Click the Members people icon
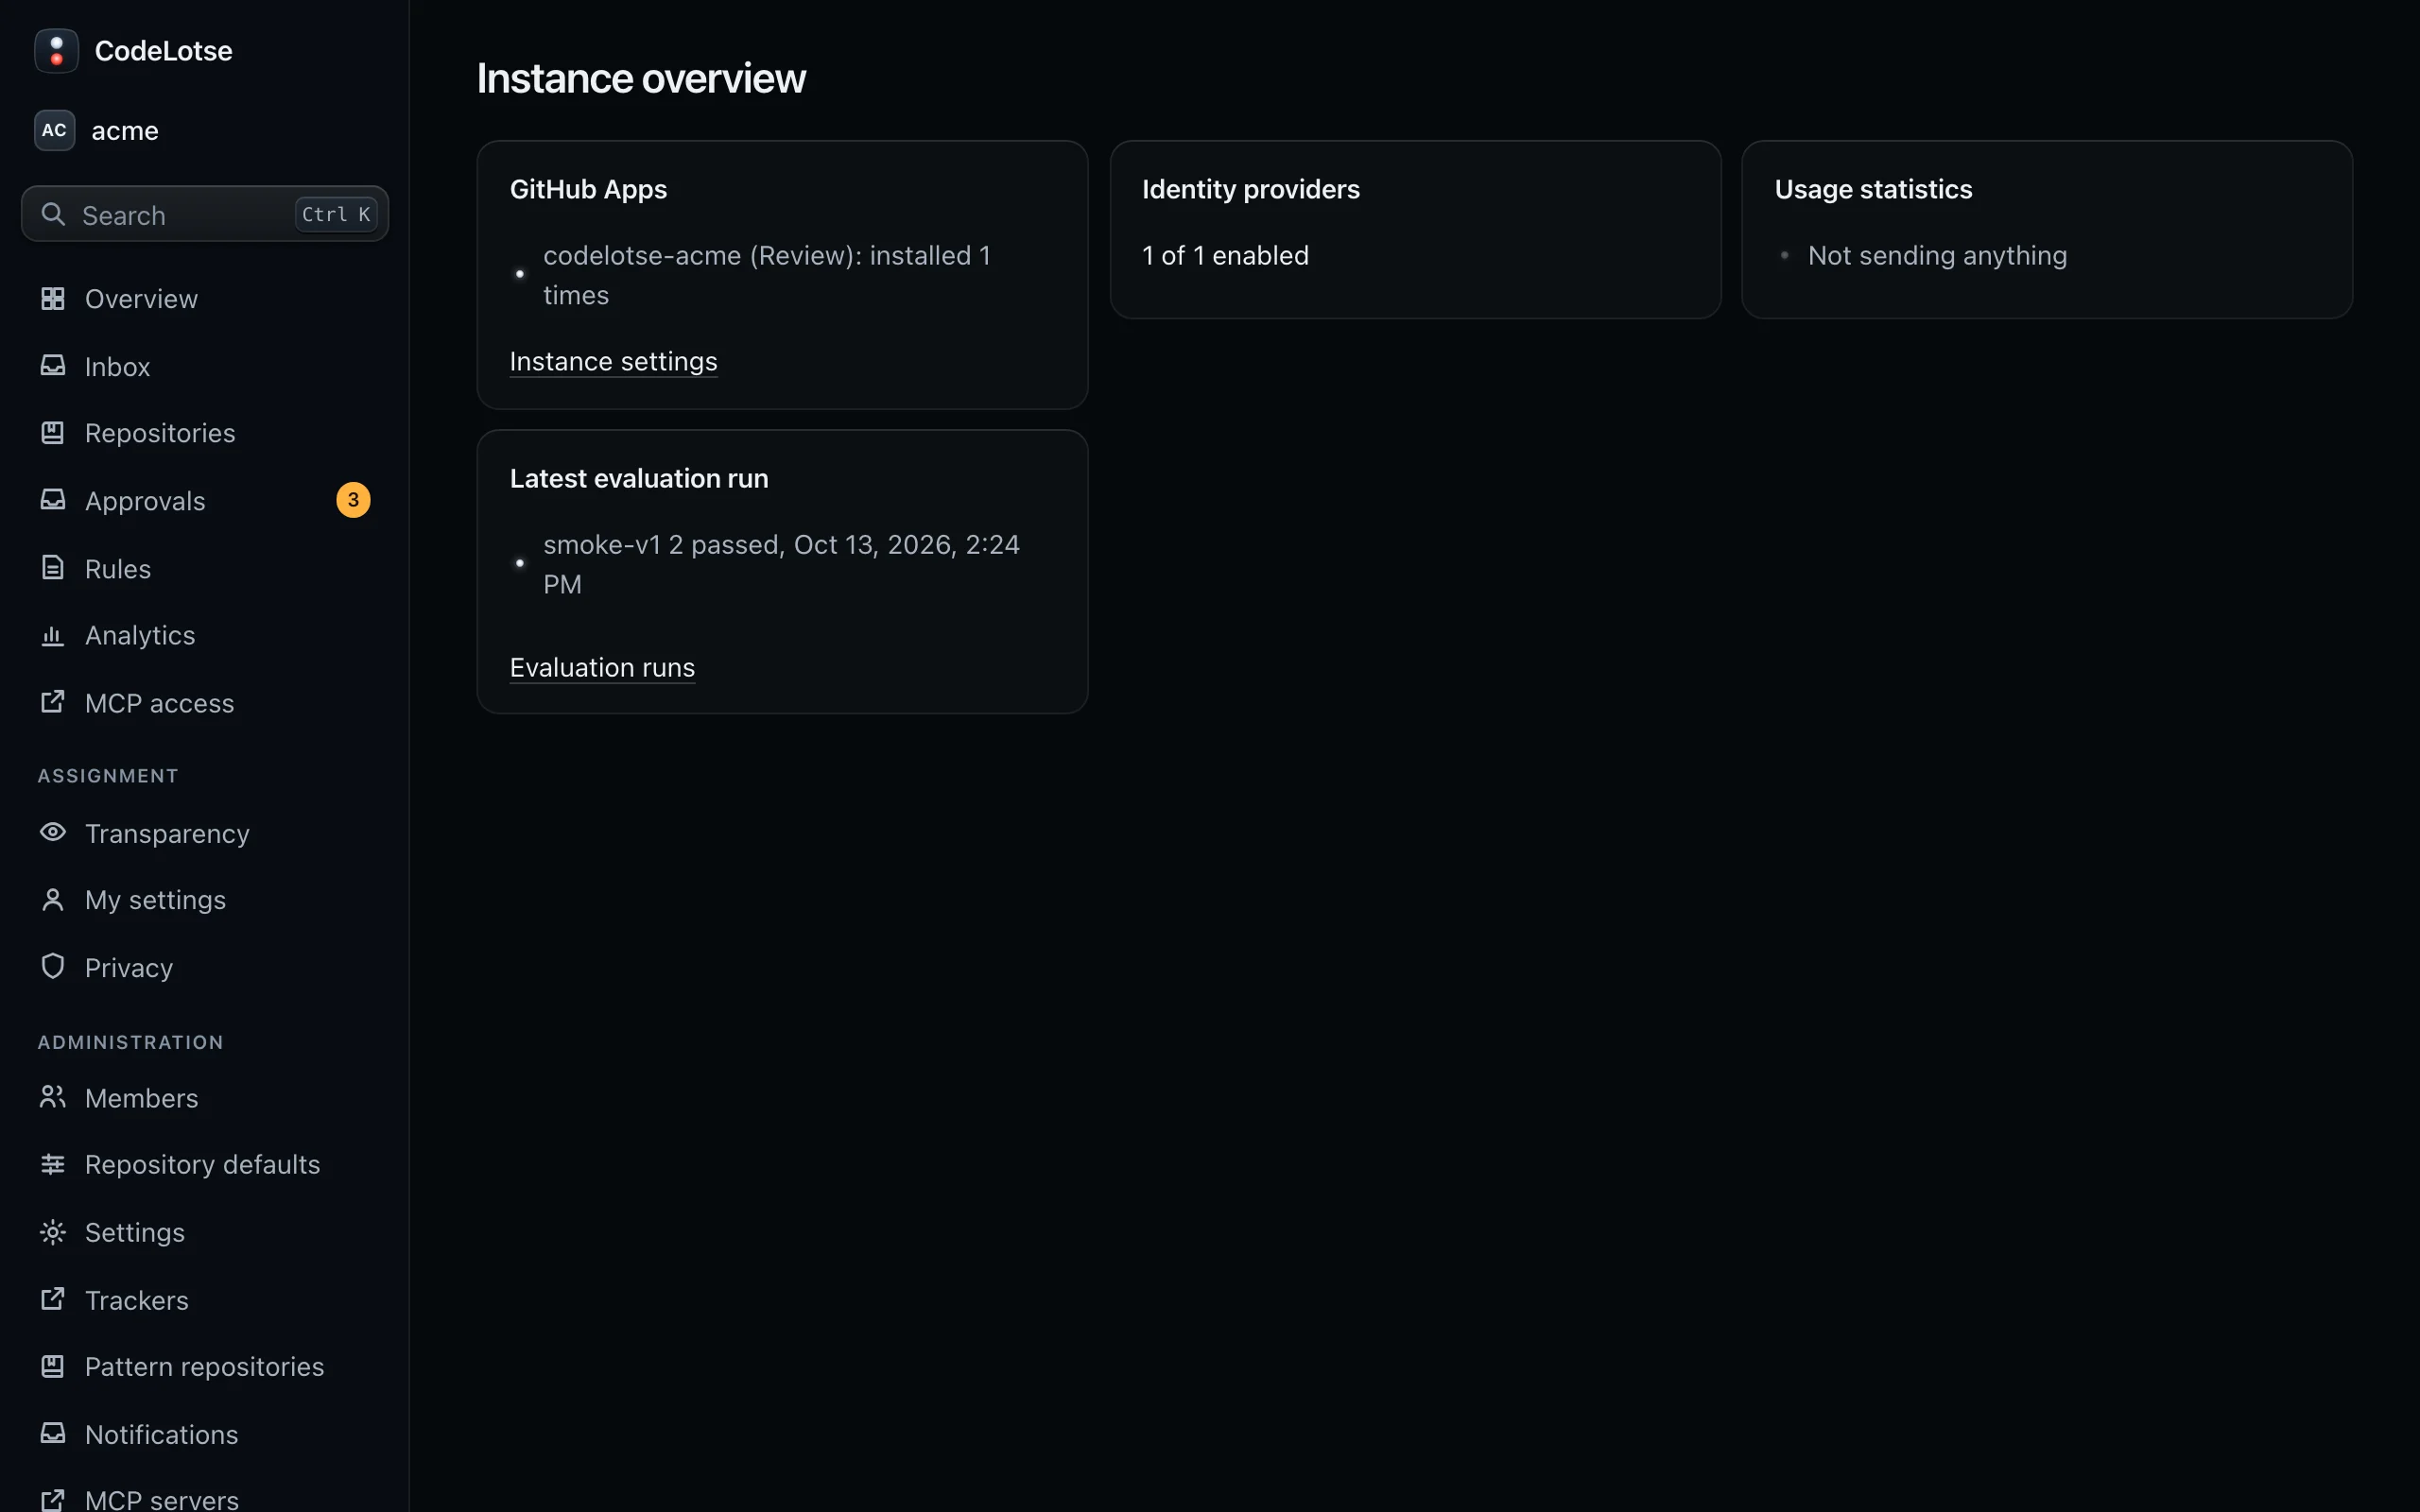The image size is (2420, 1512). 53,1097
